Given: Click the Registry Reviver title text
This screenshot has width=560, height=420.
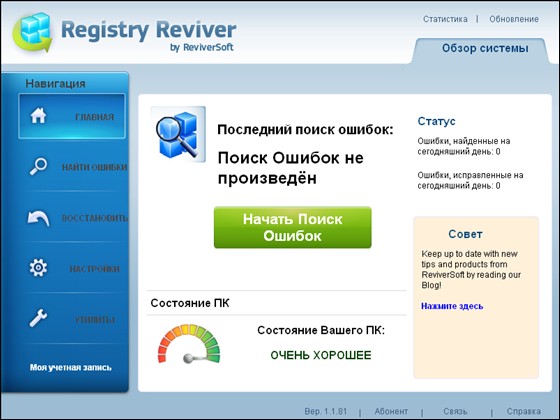Looking at the screenshot, I should pos(149,30).
